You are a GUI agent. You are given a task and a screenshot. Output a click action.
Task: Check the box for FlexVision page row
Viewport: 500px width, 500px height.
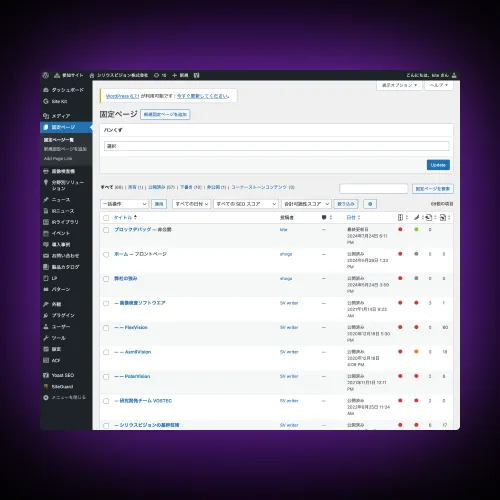[x=106, y=328]
